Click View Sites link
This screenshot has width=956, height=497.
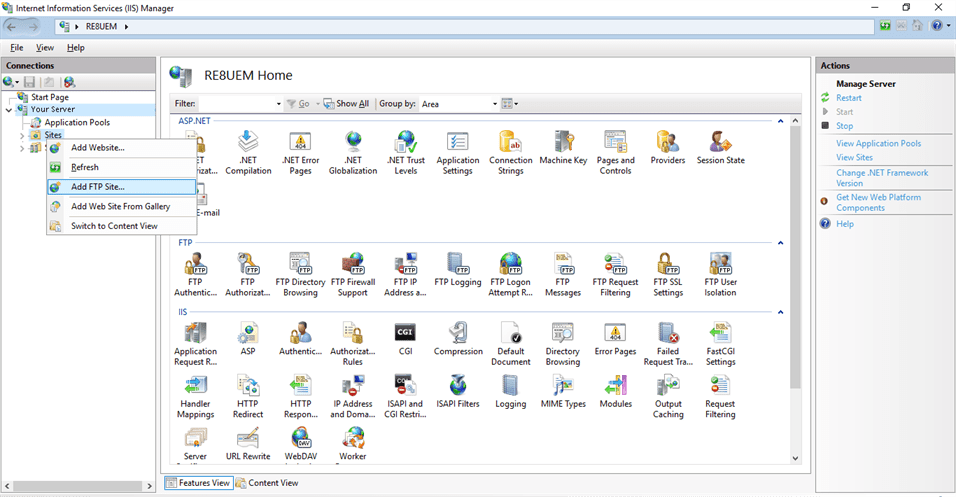(854, 157)
